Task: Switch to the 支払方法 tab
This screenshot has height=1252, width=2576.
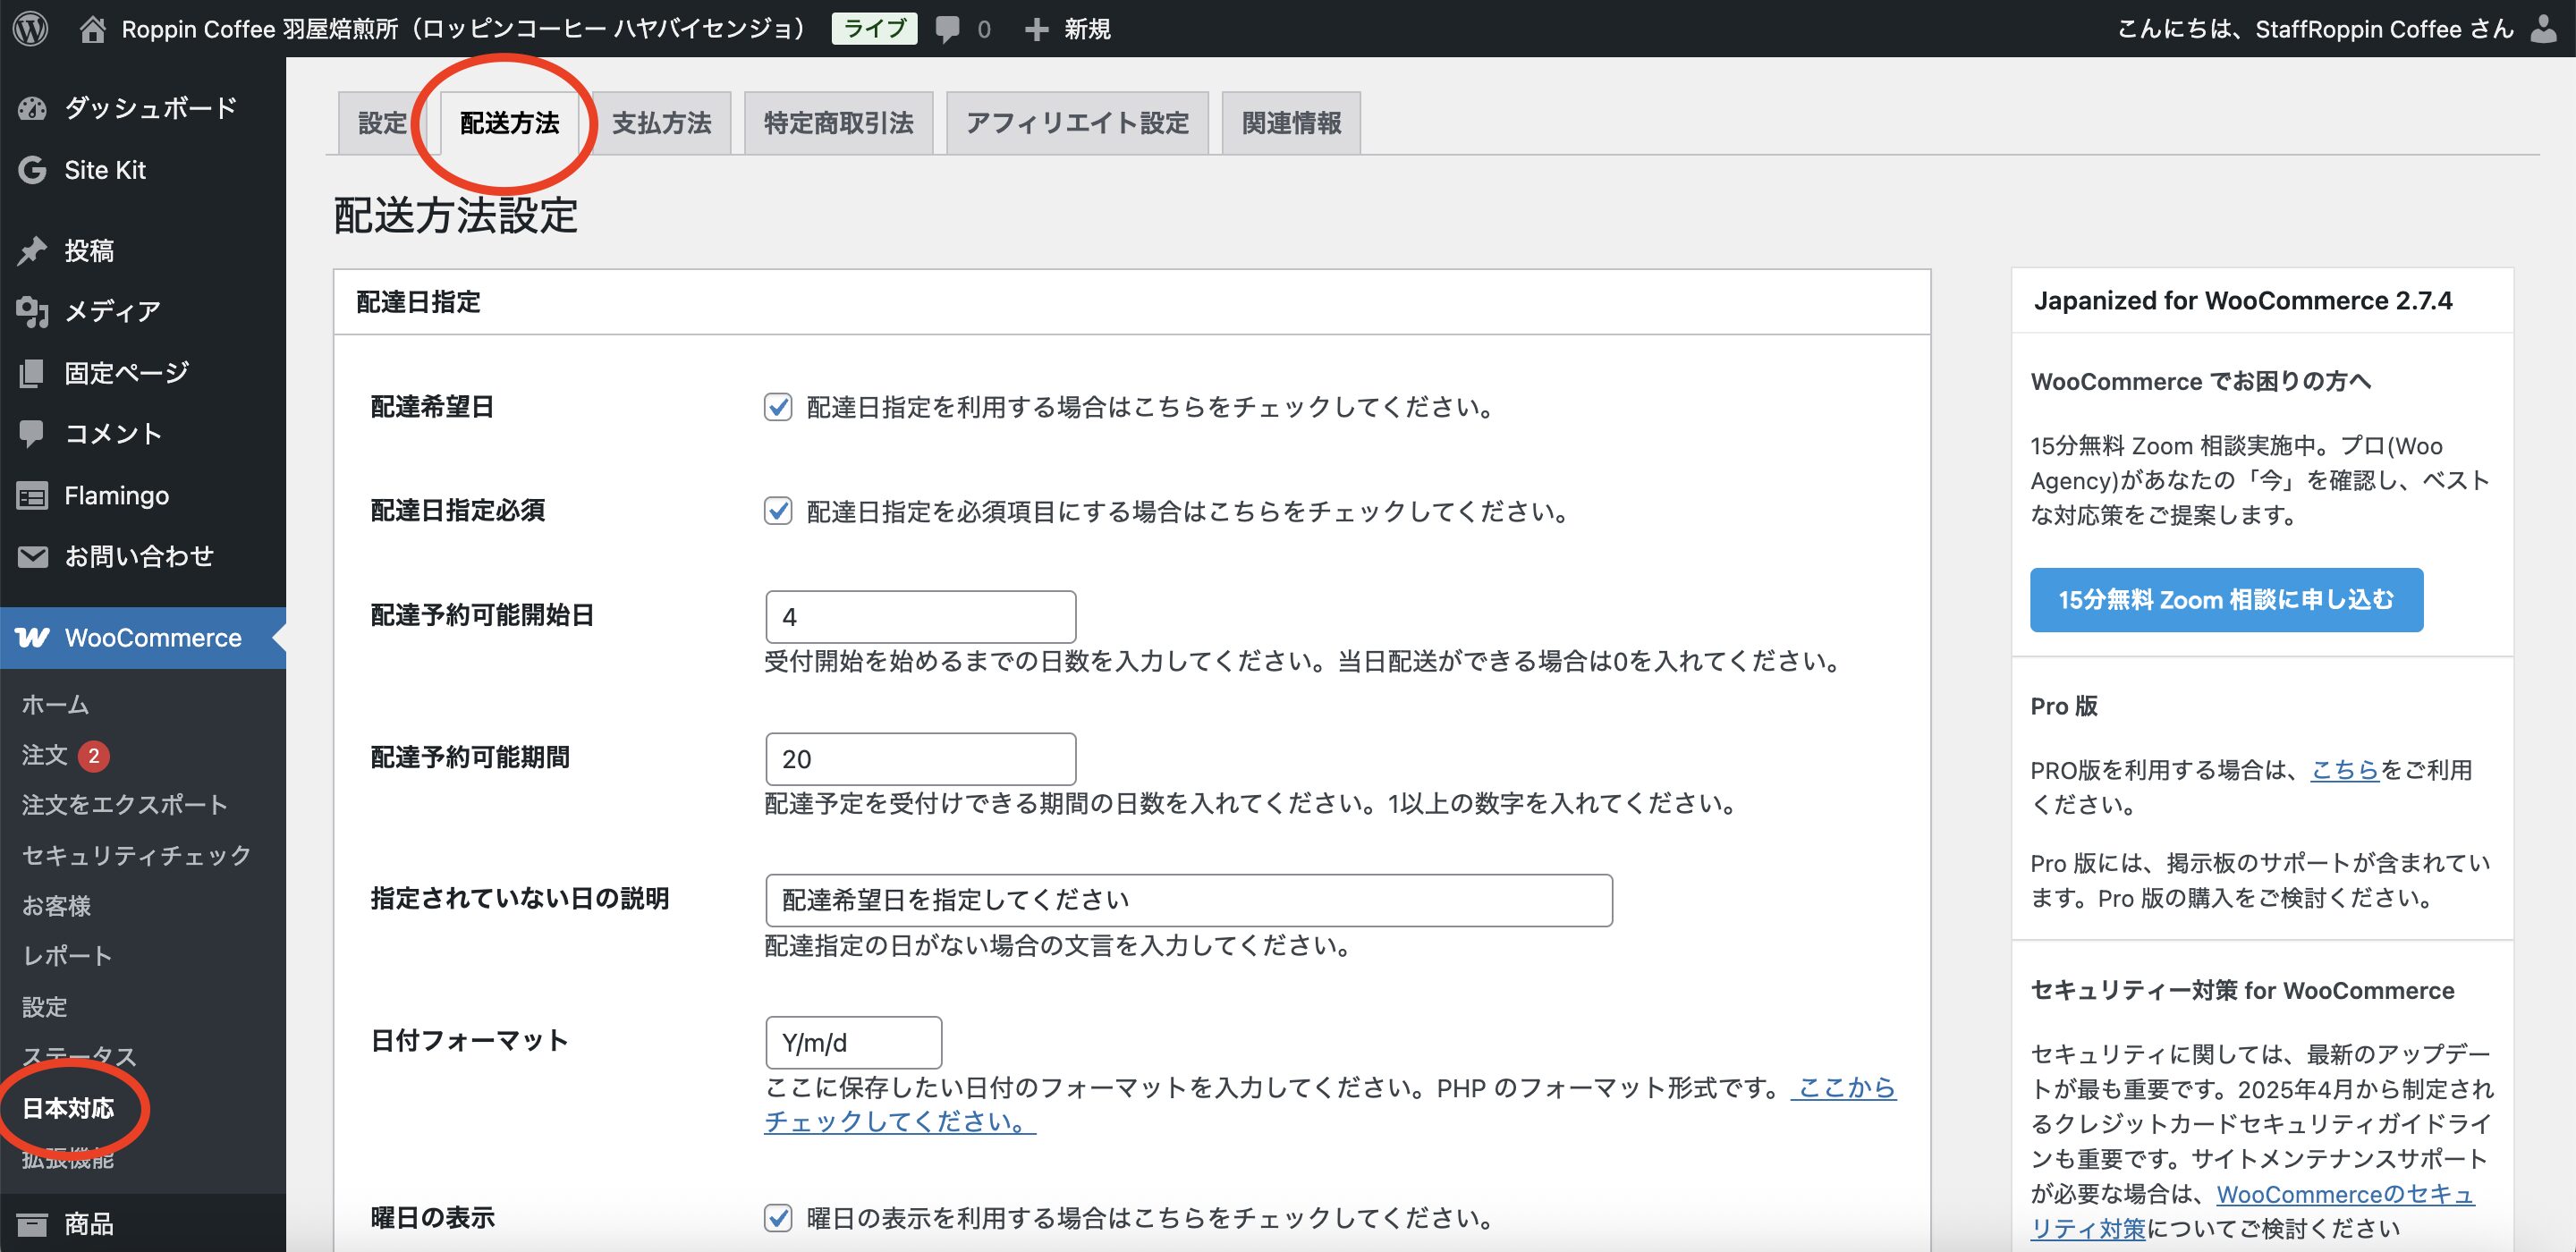Action: 661,123
